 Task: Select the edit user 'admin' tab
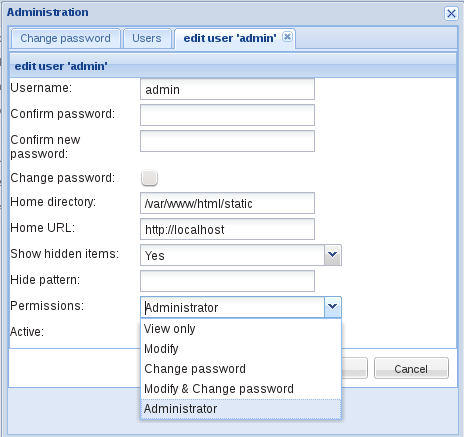coord(230,39)
